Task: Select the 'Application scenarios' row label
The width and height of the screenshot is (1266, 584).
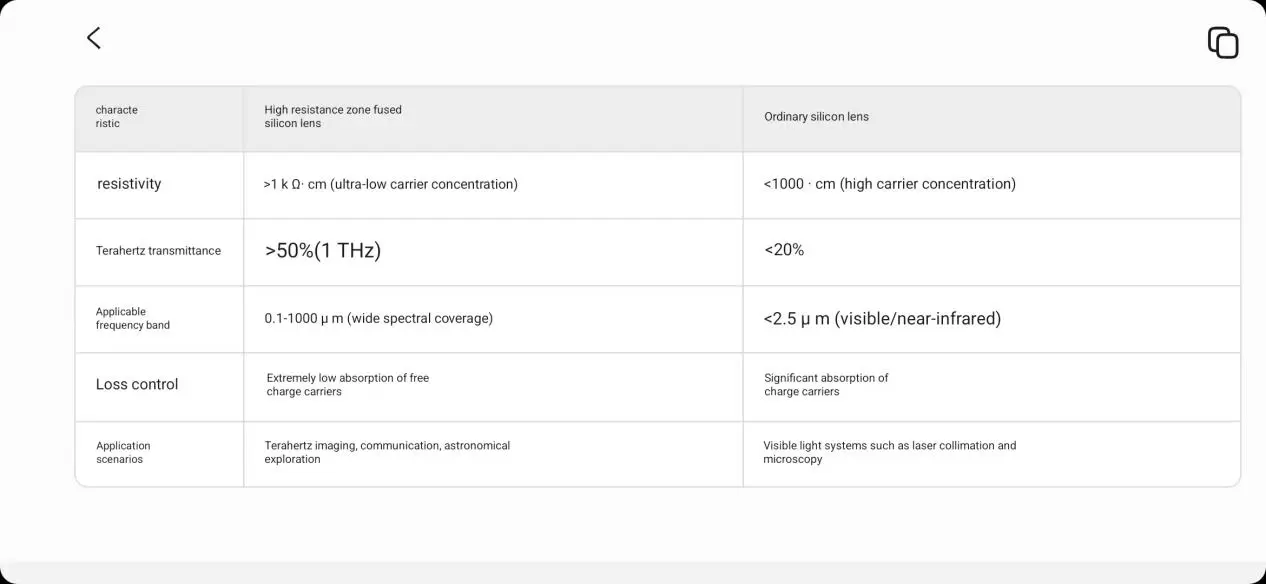Action: click(x=123, y=453)
